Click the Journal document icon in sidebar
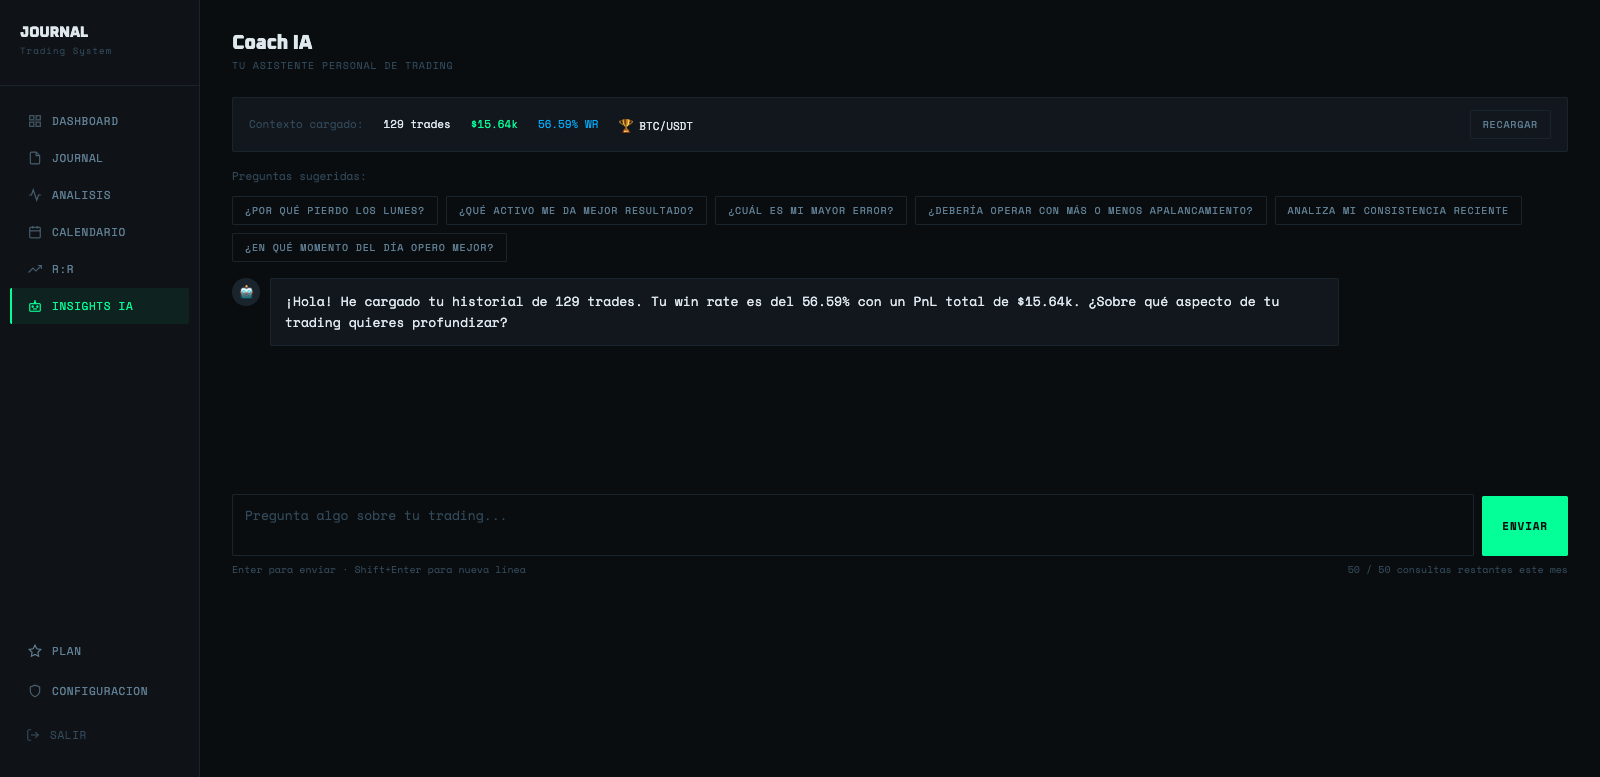The height and width of the screenshot is (777, 1600). [35, 158]
